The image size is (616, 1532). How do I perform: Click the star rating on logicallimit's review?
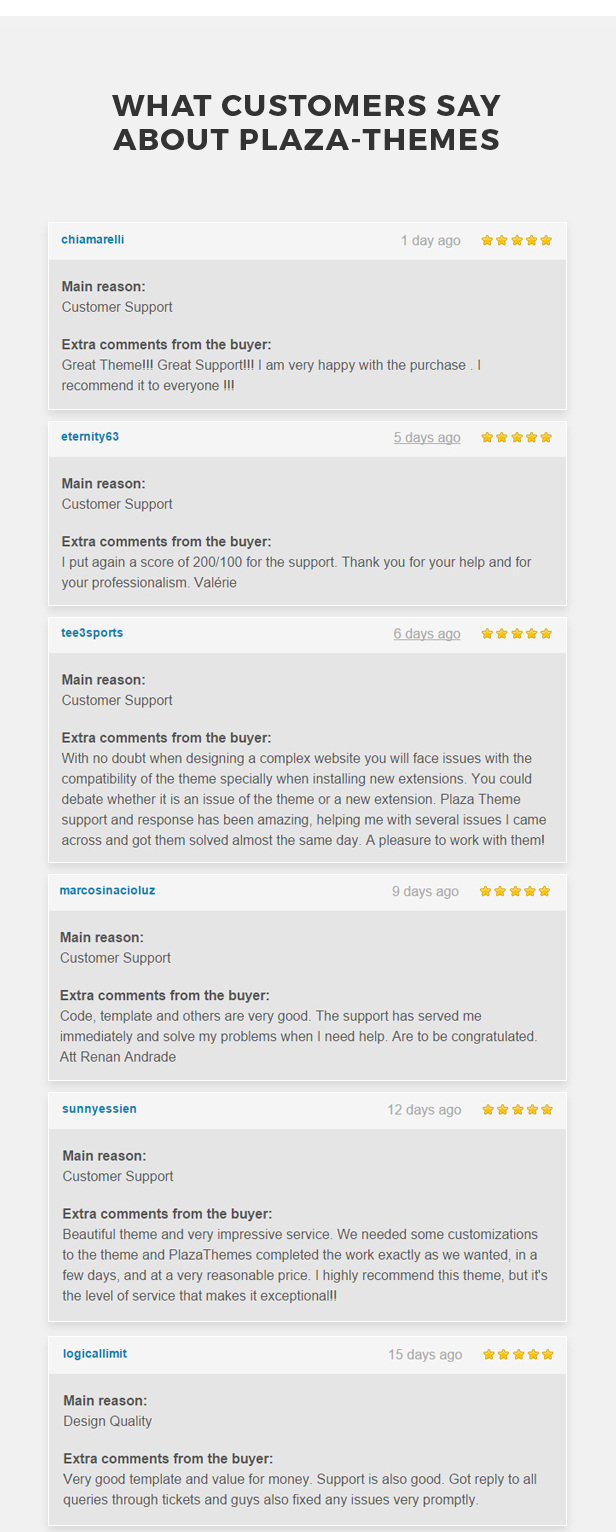(x=518, y=1354)
